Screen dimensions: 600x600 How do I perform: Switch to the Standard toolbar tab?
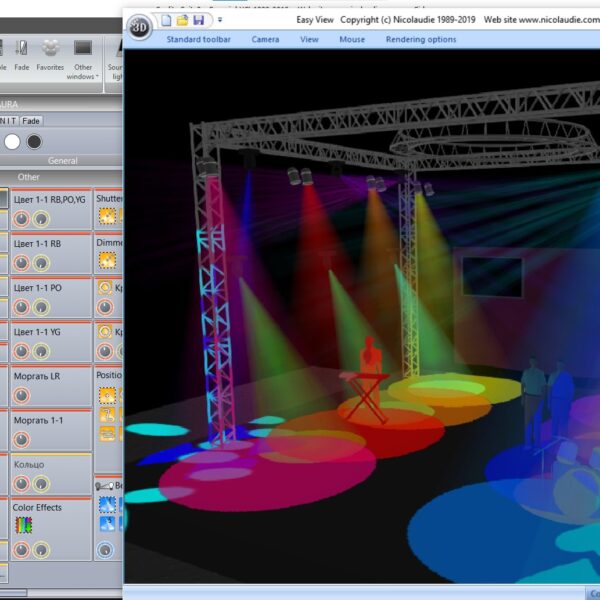pyautogui.click(x=199, y=39)
